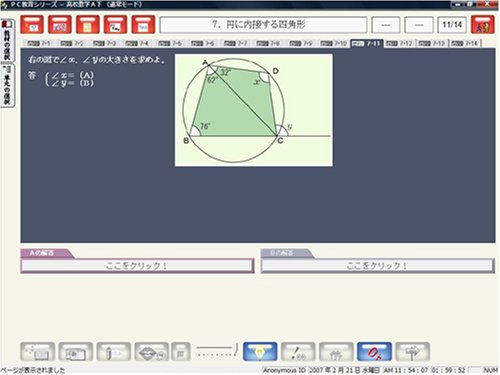The height and width of the screenshot is (375, 500).
Task: Click the lips speech icon button
Action: (x=152, y=352)
